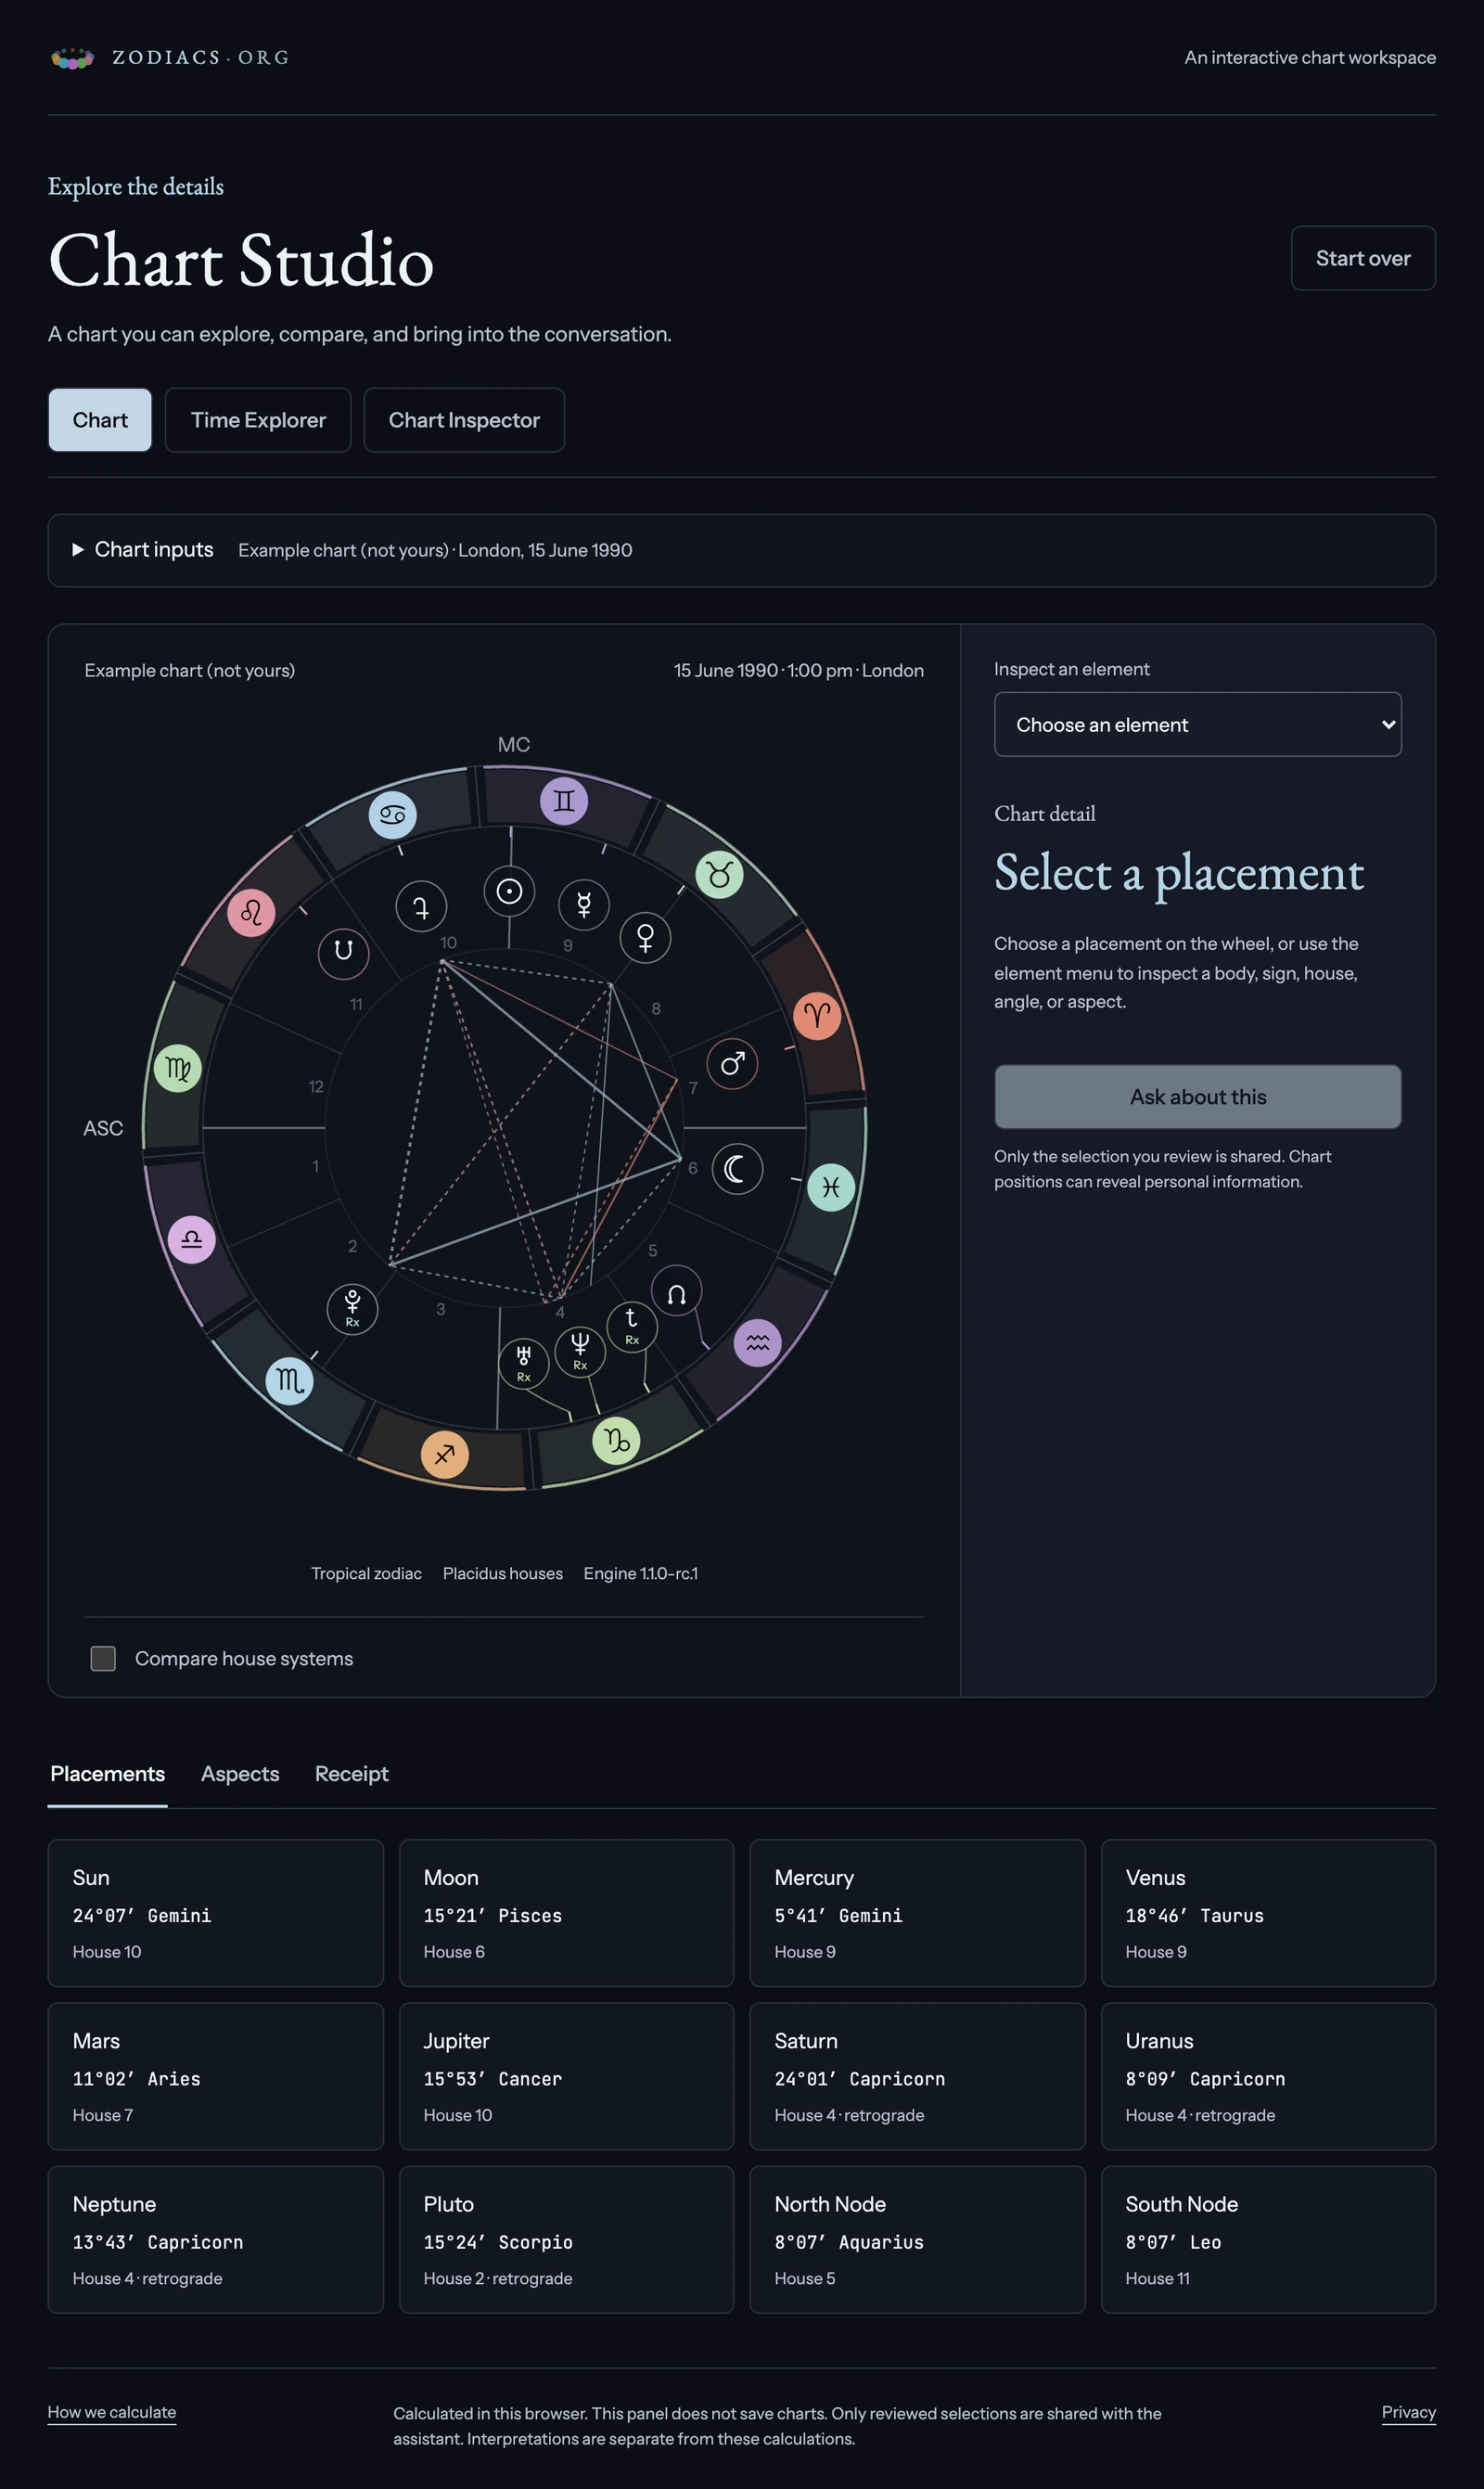This screenshot has width=1484, height=2489.
Task: Click the Zodiacs.org logo icon
Action: [x=72, y=59]
